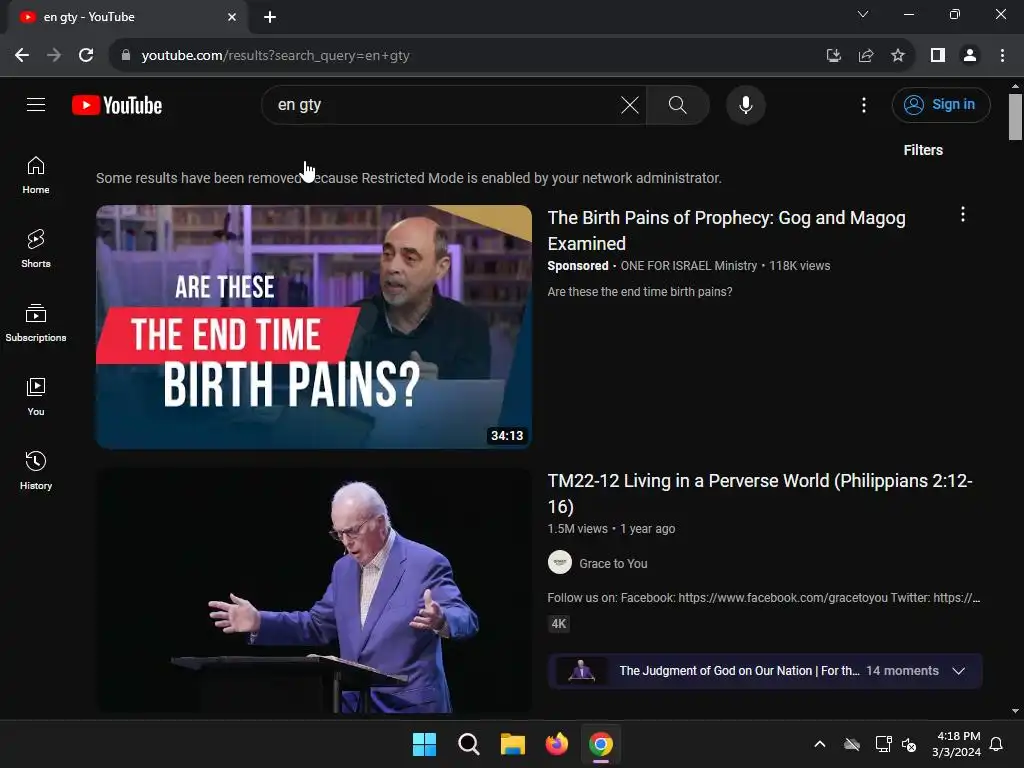Open the End Time Birth Pains thumbnail
The width and height of the screenshot is (1024, 768).
click(313, 327)
